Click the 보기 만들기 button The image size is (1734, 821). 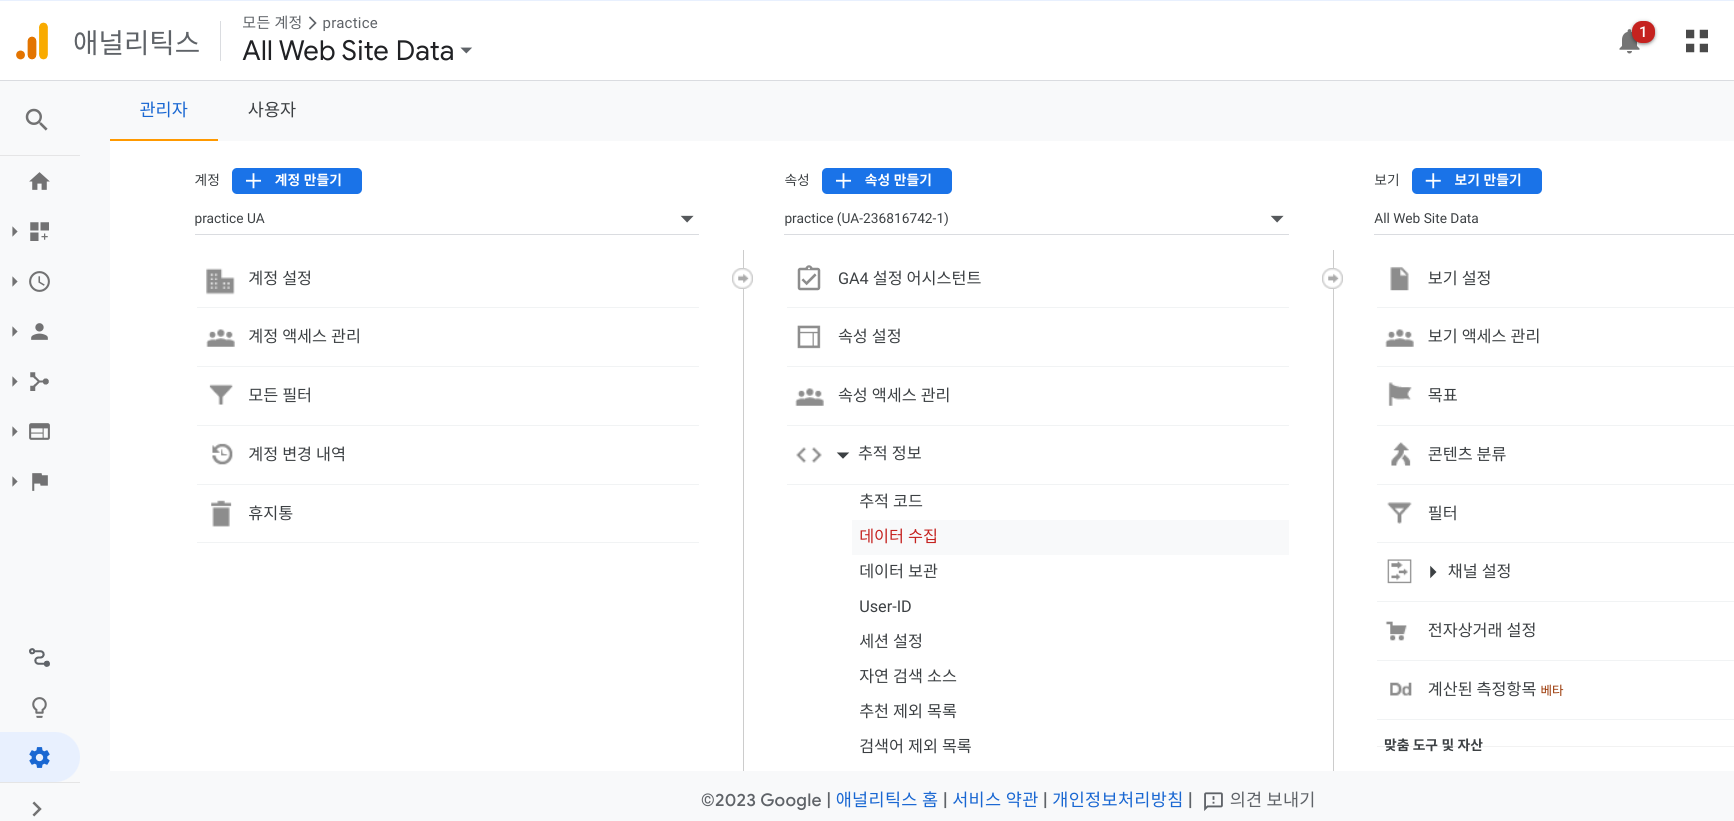[x=1477, y=180]
